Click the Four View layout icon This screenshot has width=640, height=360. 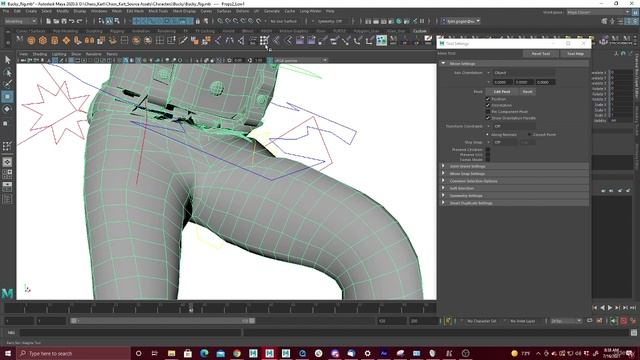coord(7,174)
